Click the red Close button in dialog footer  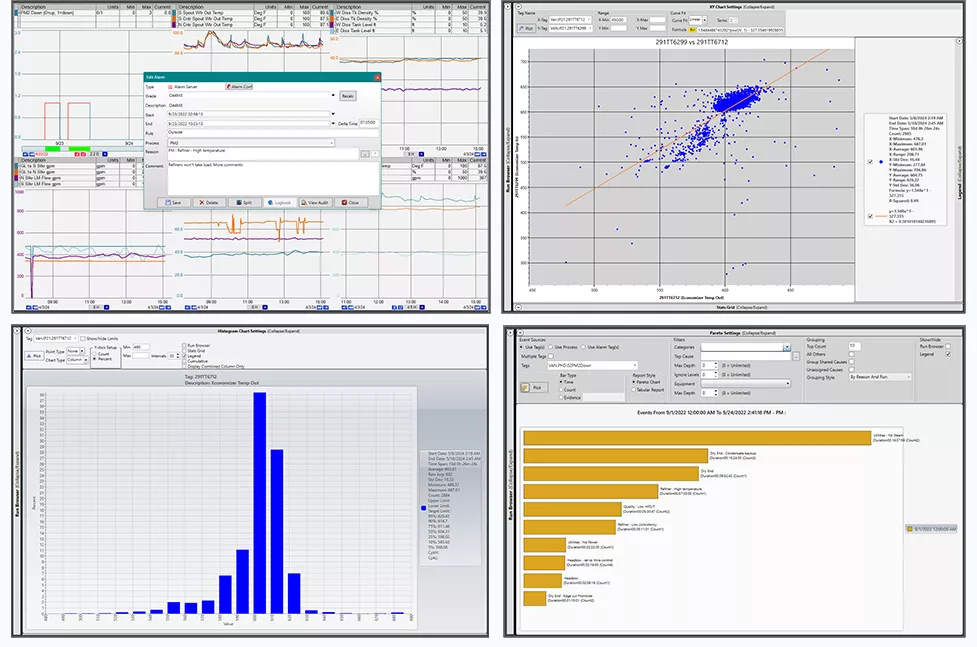click(350, 203)
